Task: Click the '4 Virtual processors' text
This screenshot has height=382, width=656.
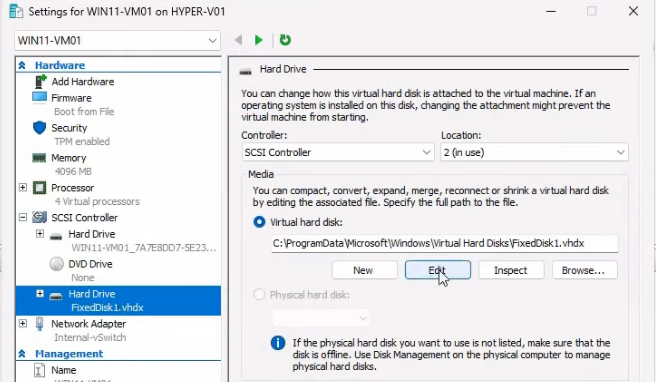Action: click(97, 201)
